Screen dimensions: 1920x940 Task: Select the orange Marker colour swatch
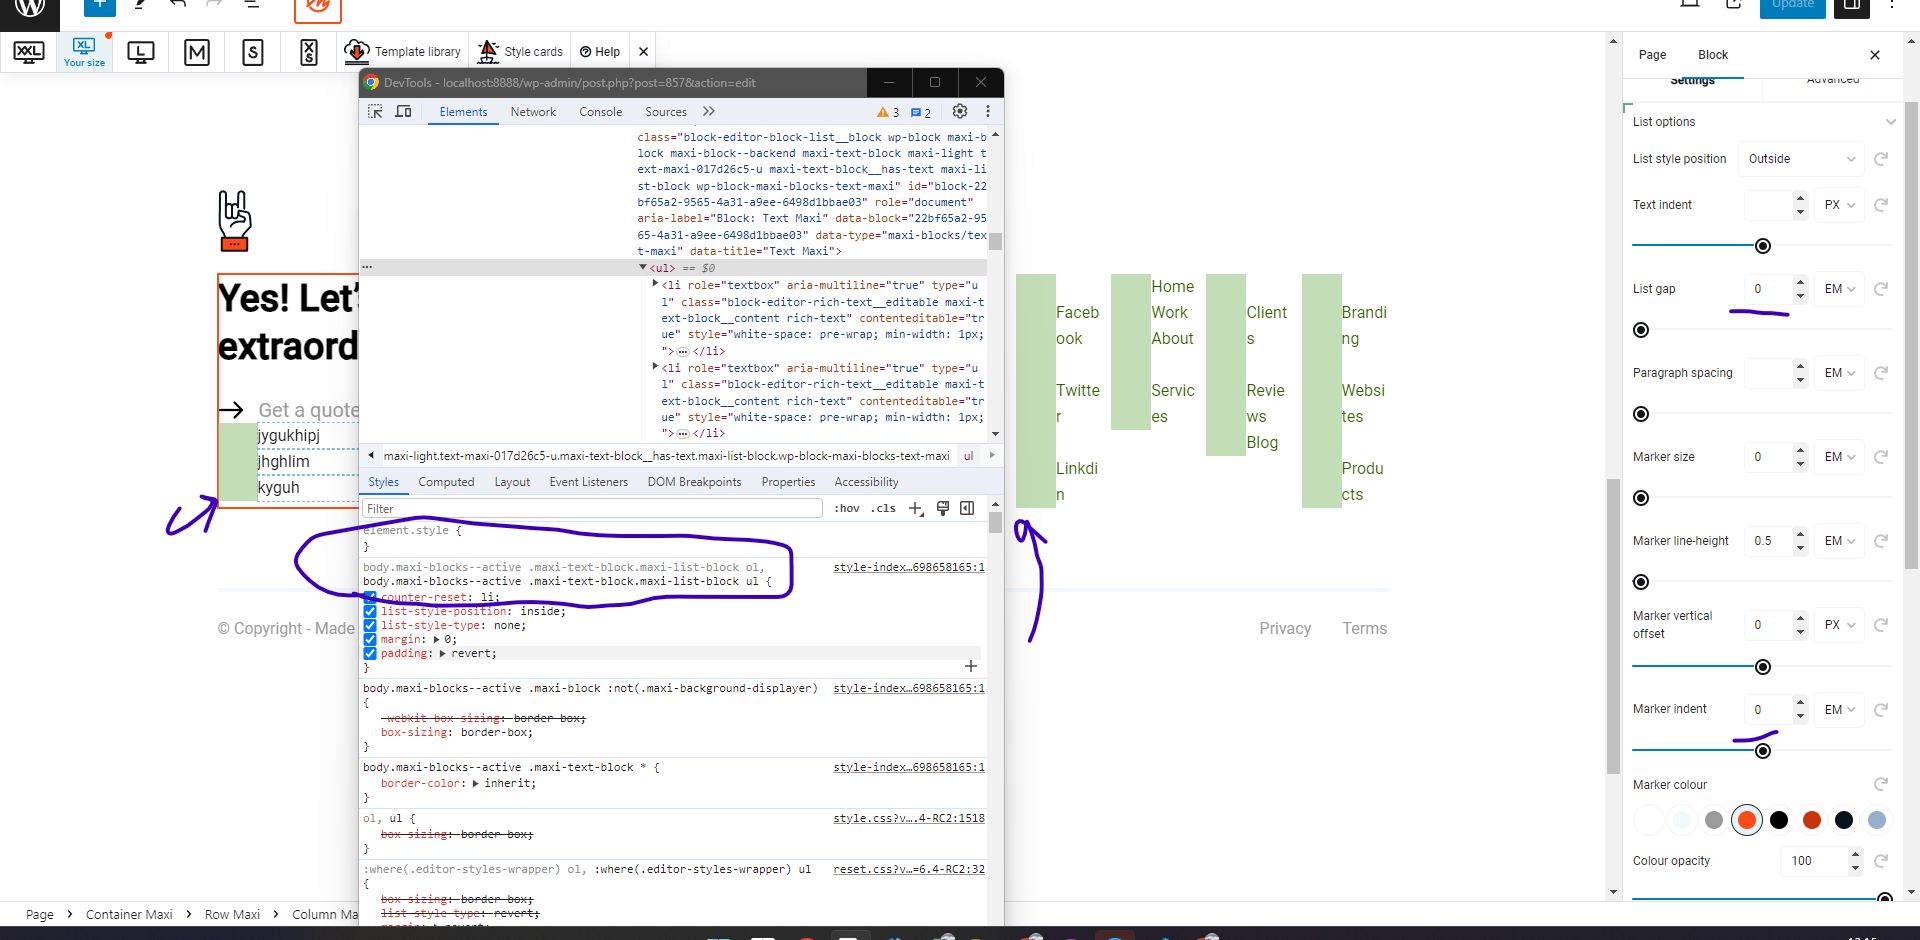click(x=1746, y=819)
